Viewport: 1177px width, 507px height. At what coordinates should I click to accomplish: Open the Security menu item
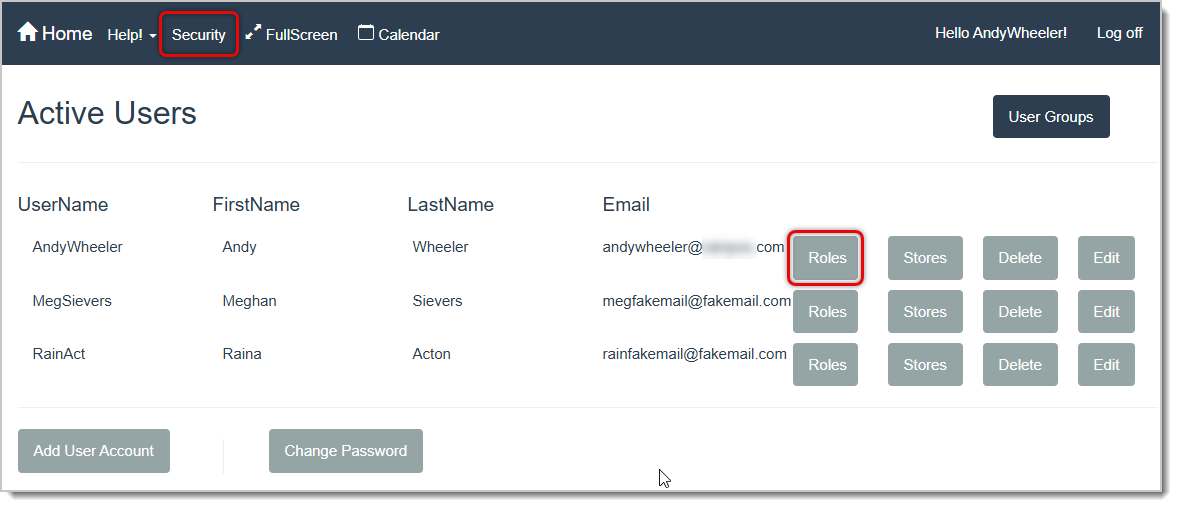point(199,34)
